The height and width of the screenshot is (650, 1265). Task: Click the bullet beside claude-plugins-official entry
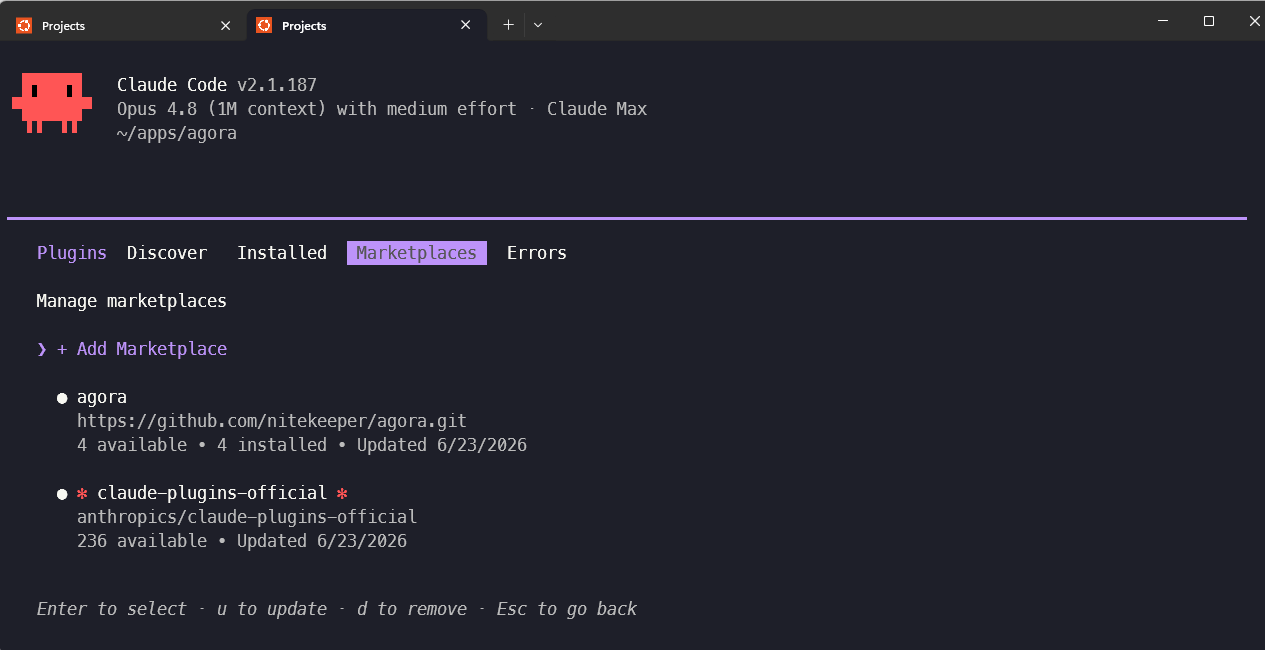tap(62, 494)
